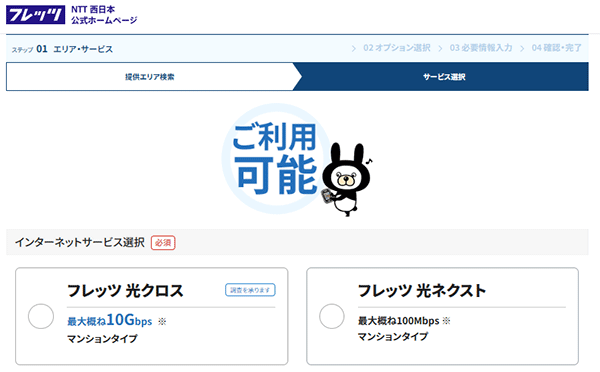Open NTT 西日本 公式ホームページ link
This screenshot has height=372, width=600.
[104, 15]
